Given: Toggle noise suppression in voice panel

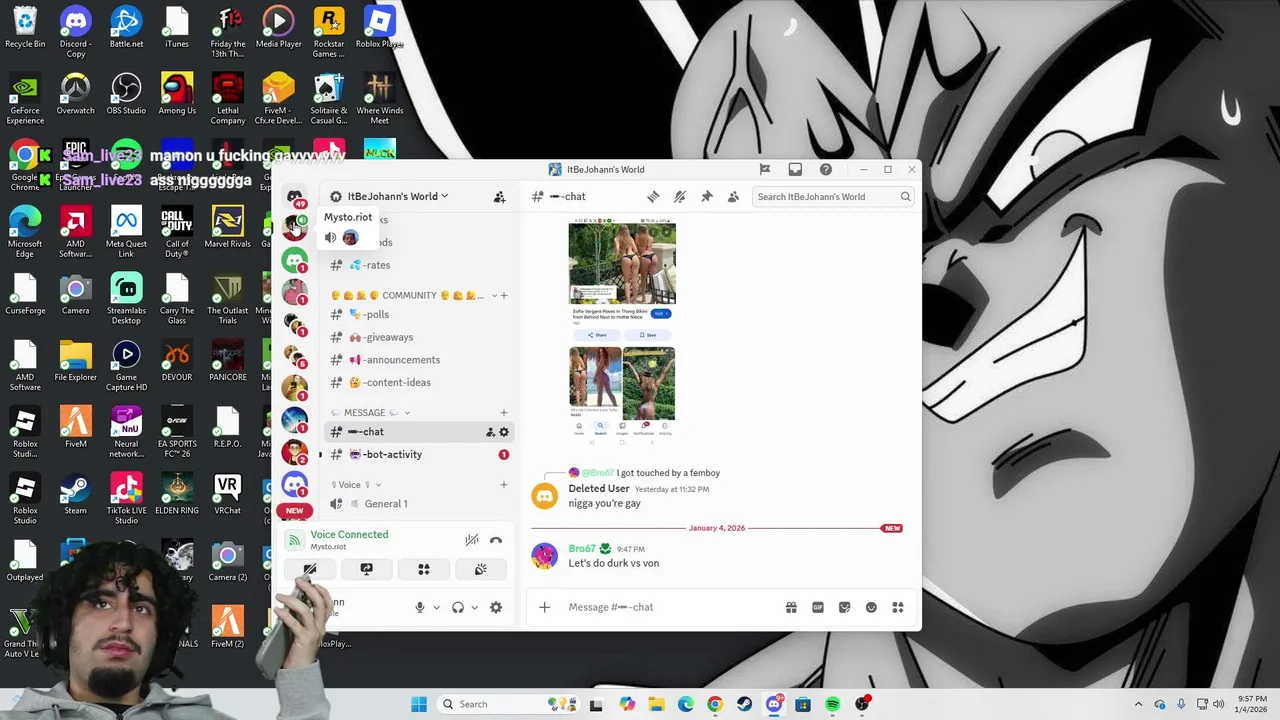Looking at the screenshot, I should point(472,540).
